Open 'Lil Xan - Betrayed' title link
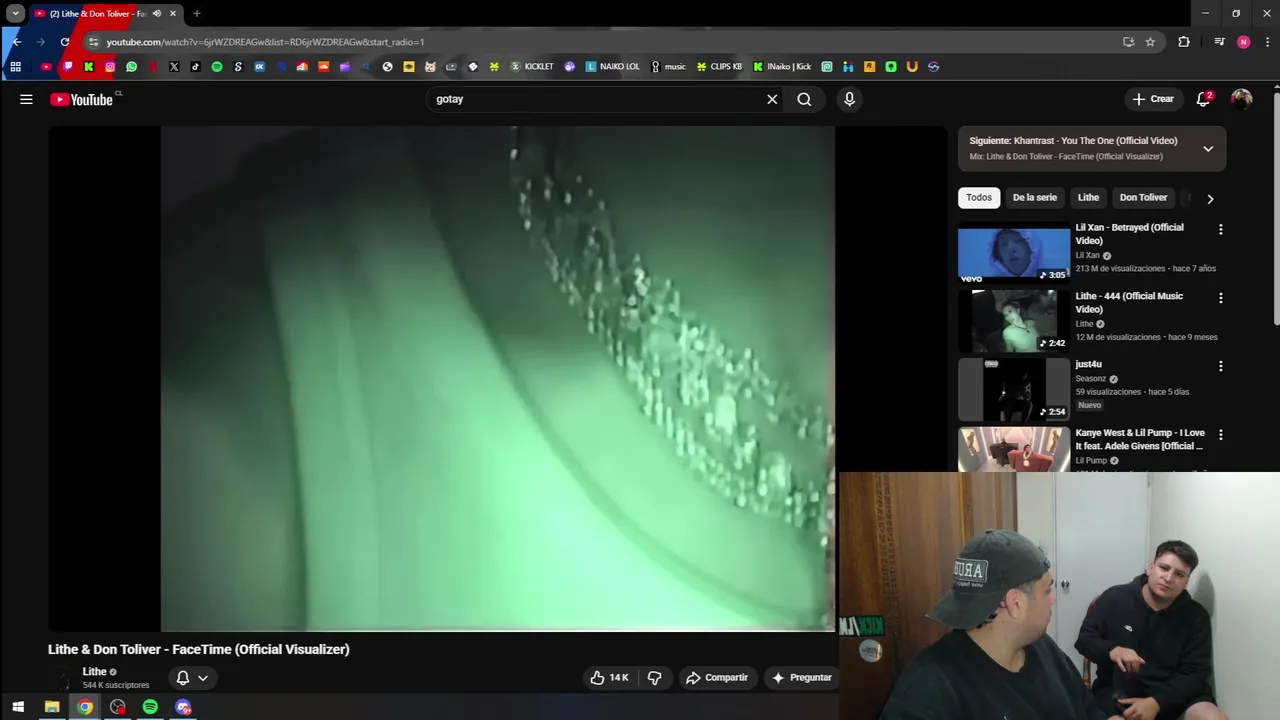 click(x=1129, y=234)
